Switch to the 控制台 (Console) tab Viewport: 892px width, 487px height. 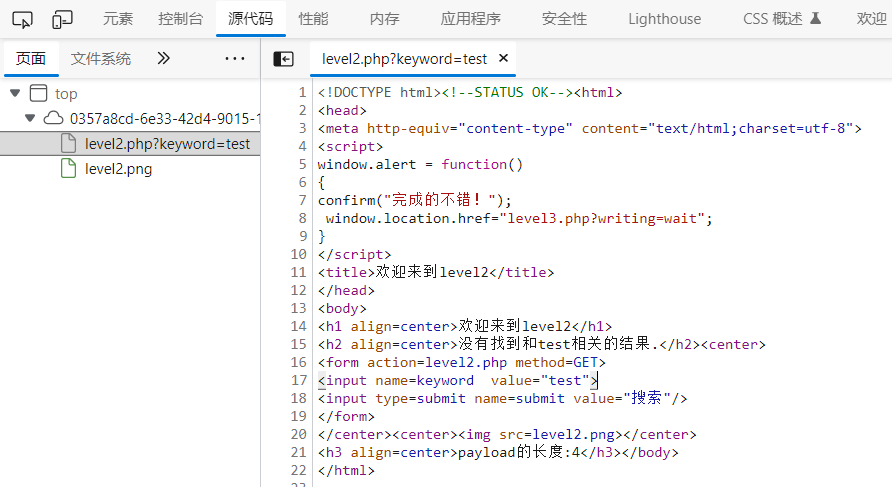(x=180, y=19)
